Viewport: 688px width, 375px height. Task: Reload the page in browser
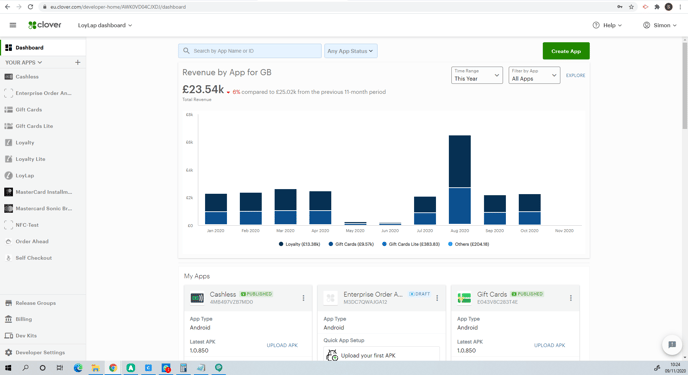click(30, 7)
